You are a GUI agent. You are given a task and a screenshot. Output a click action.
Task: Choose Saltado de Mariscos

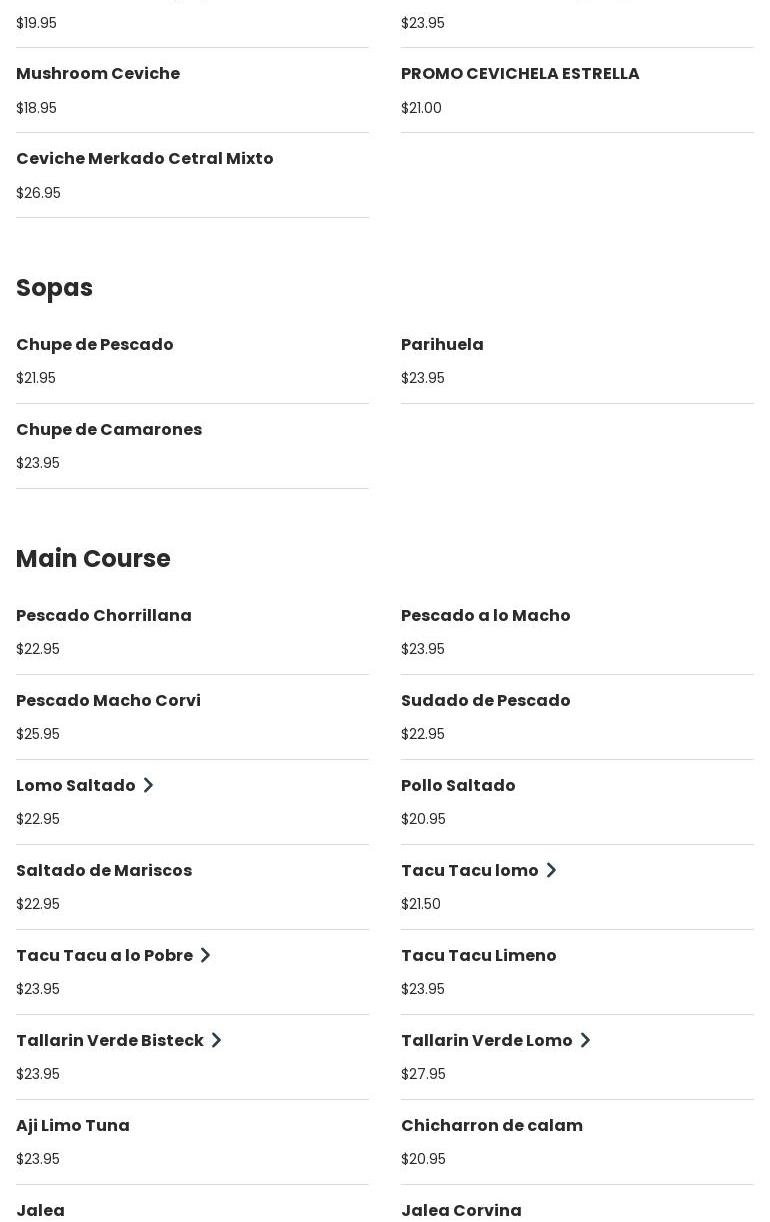[104, 871]
